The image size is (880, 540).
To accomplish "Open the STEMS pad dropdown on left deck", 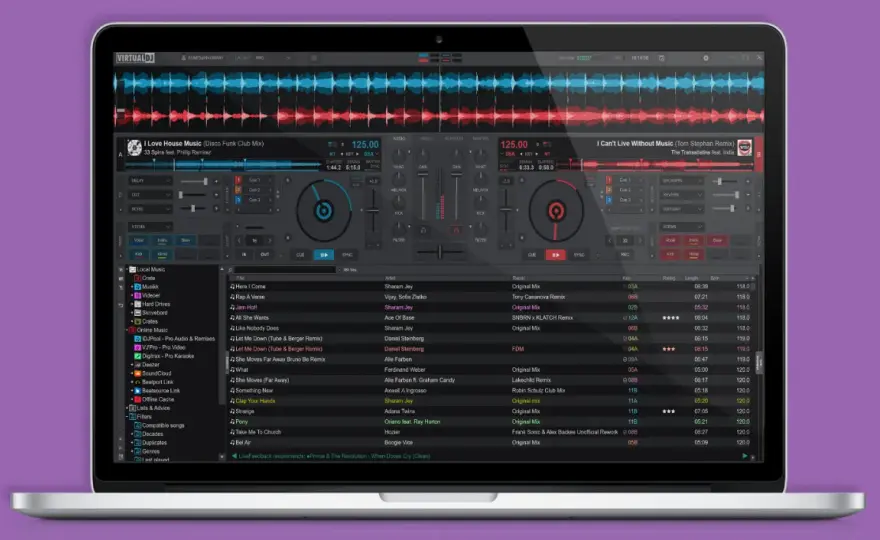I will (x=150, y=227).
